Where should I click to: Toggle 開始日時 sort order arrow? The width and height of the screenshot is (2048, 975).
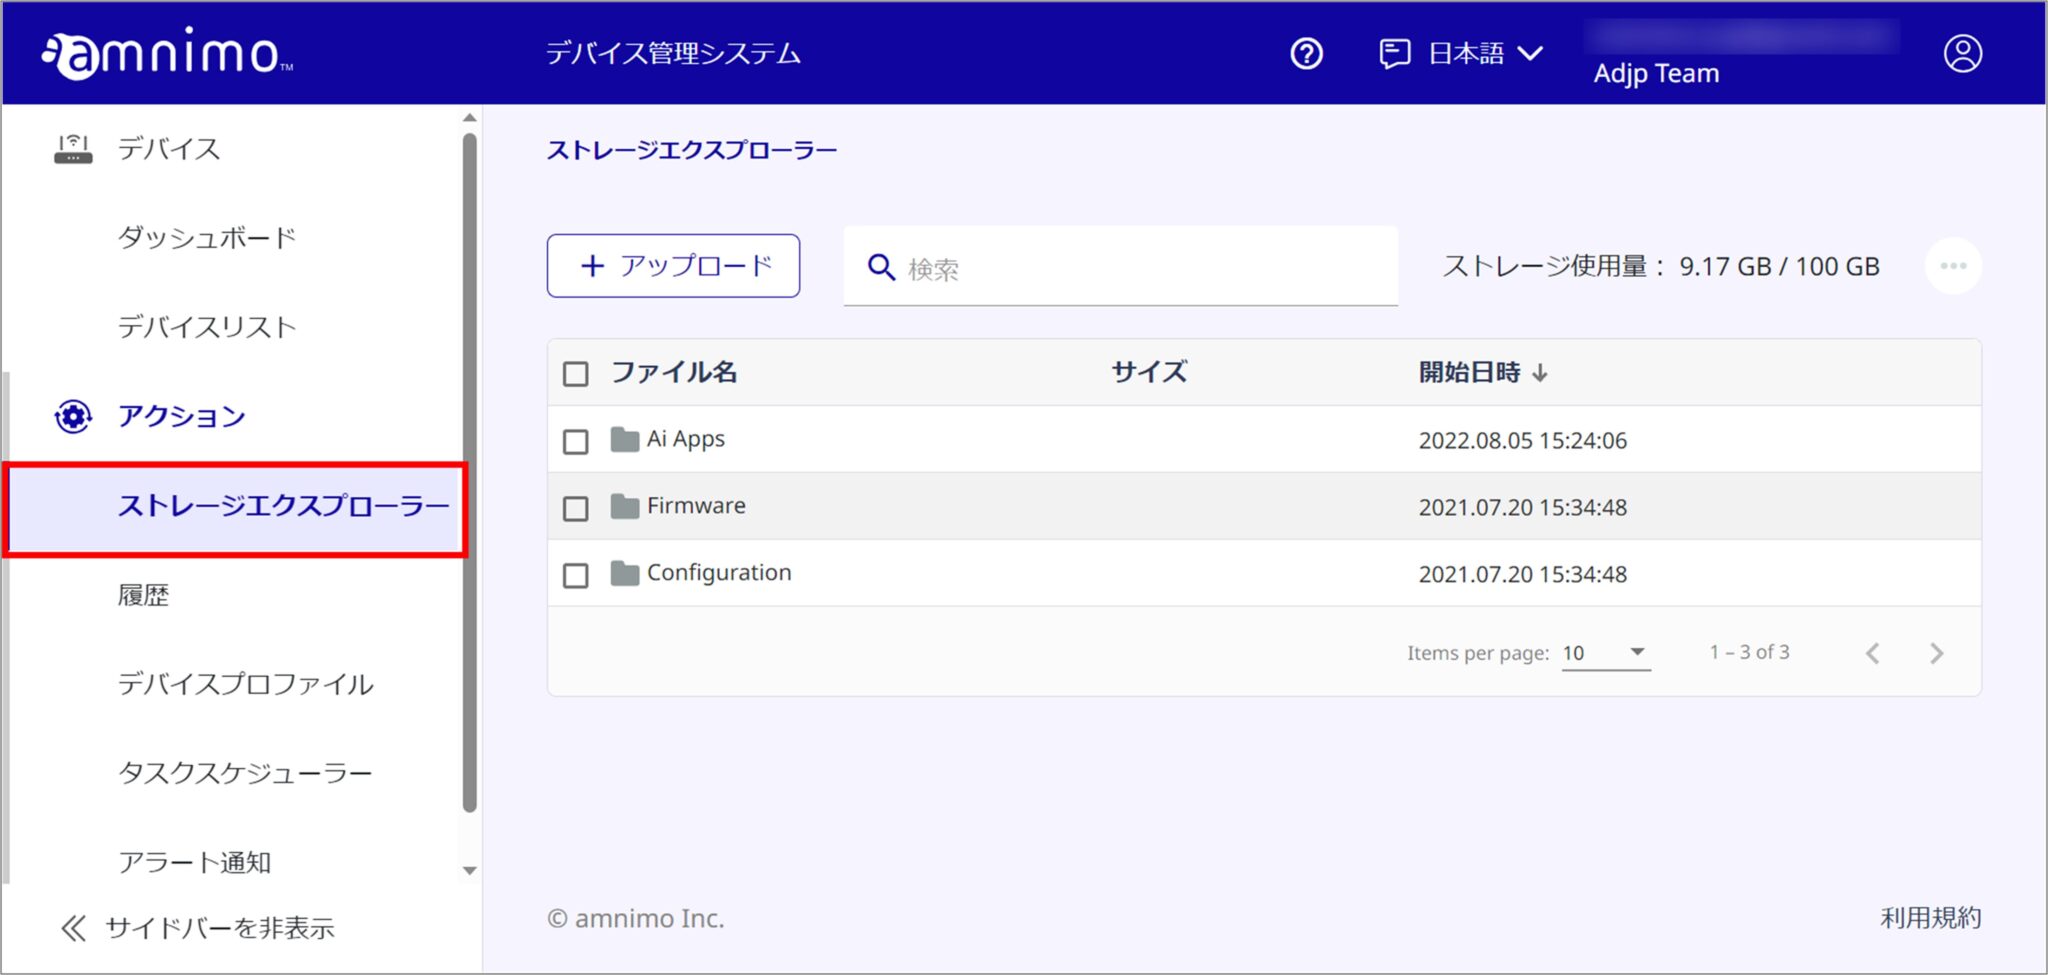[1541, 372]
